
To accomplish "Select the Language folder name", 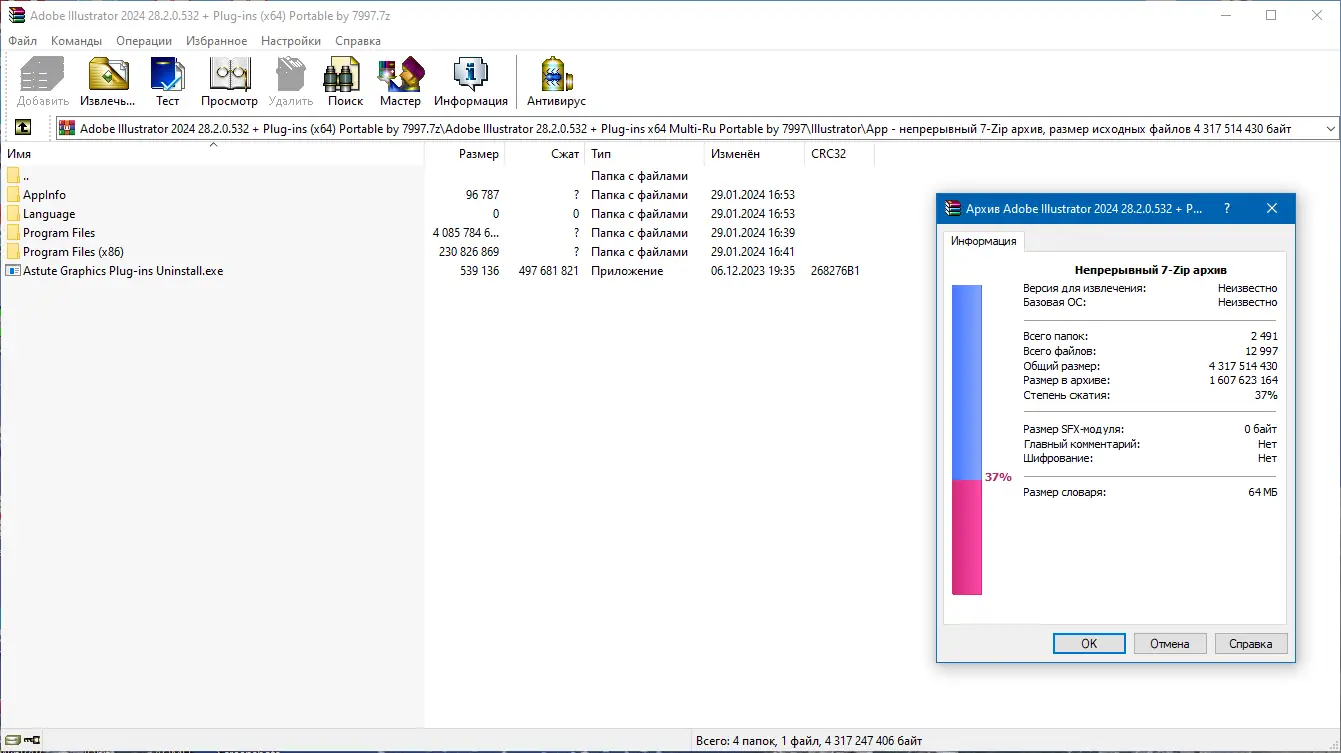I will point(49,214).
